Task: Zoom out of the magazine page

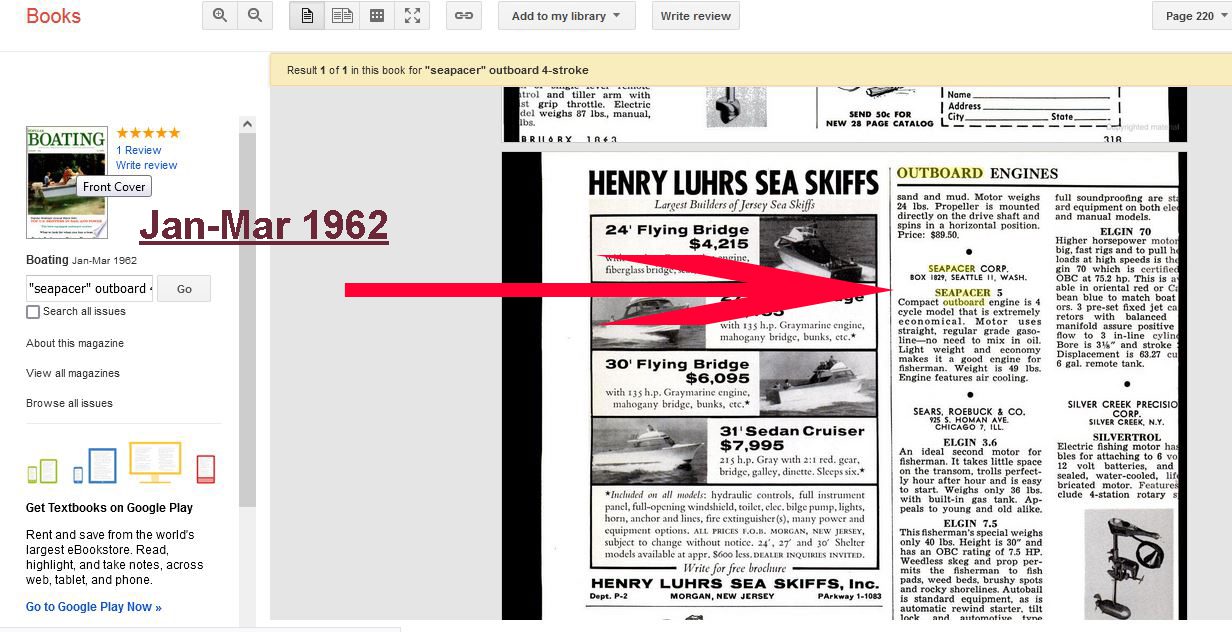Action: pyautogui.click(x=255, y=16)
